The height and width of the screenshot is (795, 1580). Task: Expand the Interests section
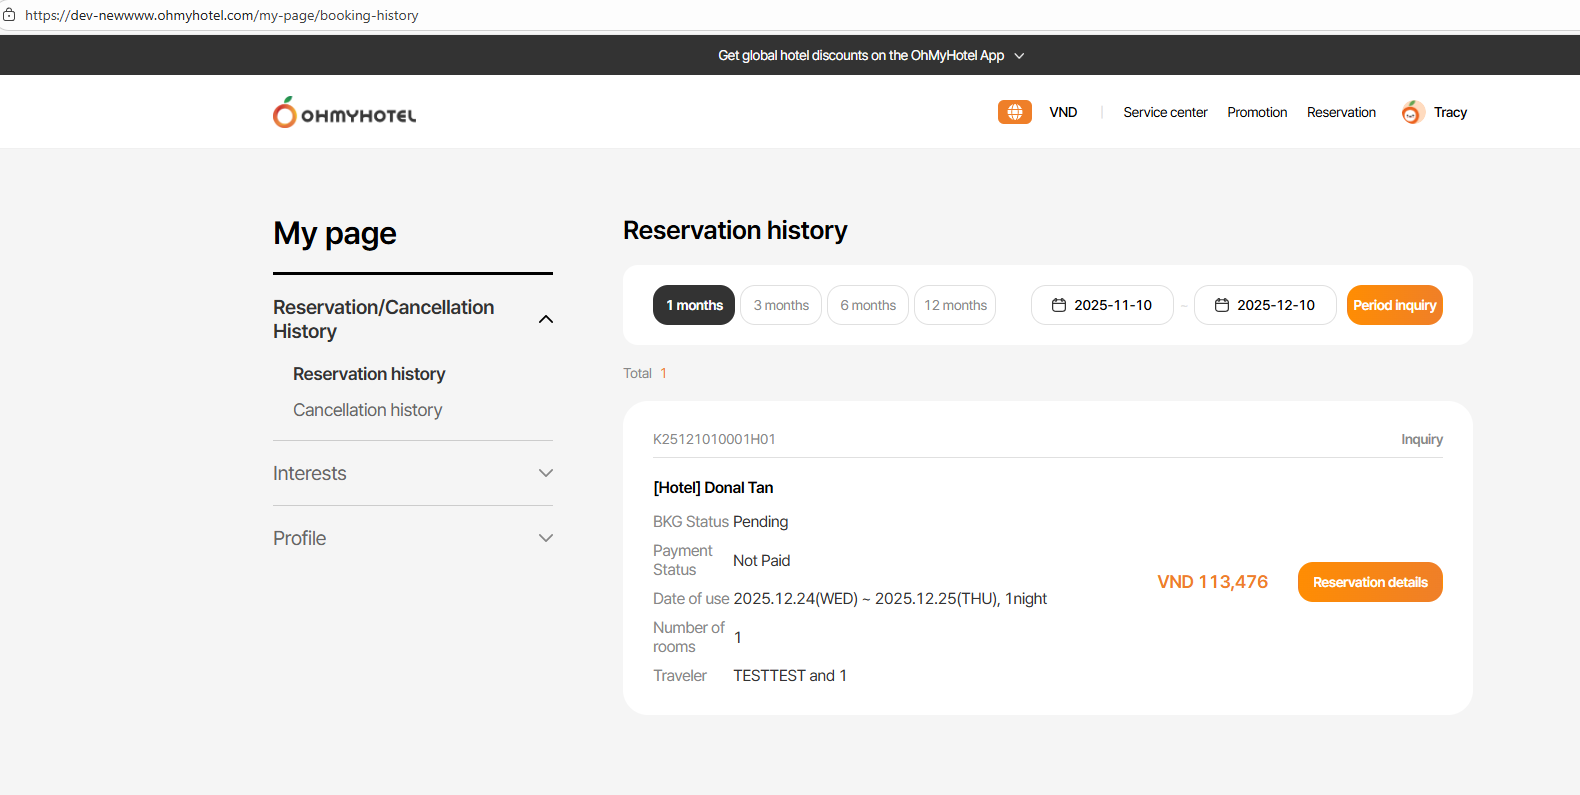tap(546, 473)
